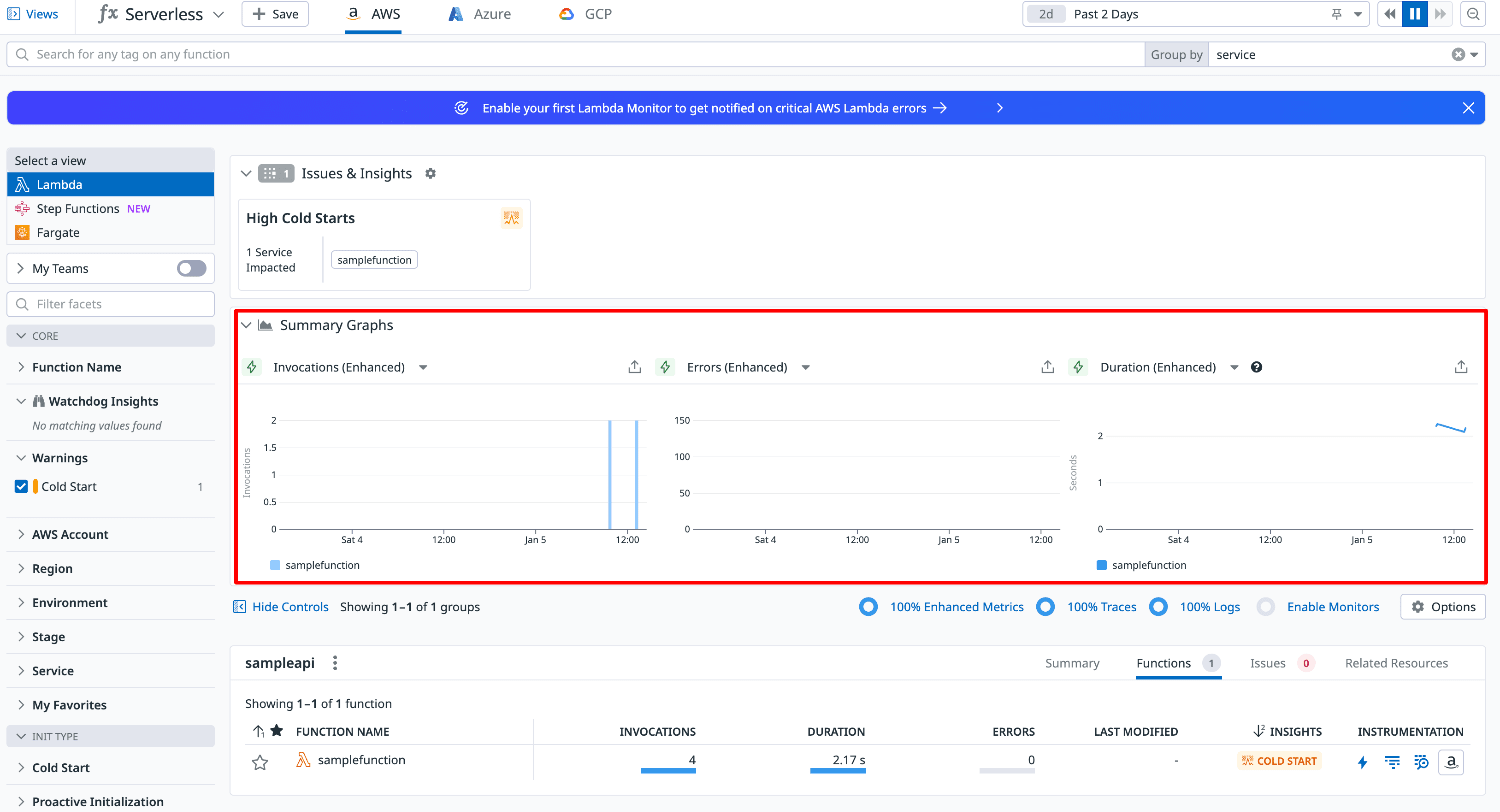Switch to the Related Resources tab
1500x812 pixels.
pos(1396,663)
